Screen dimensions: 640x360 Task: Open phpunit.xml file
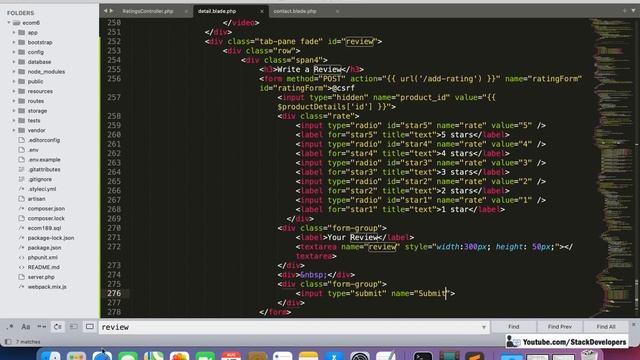point(42,258)
